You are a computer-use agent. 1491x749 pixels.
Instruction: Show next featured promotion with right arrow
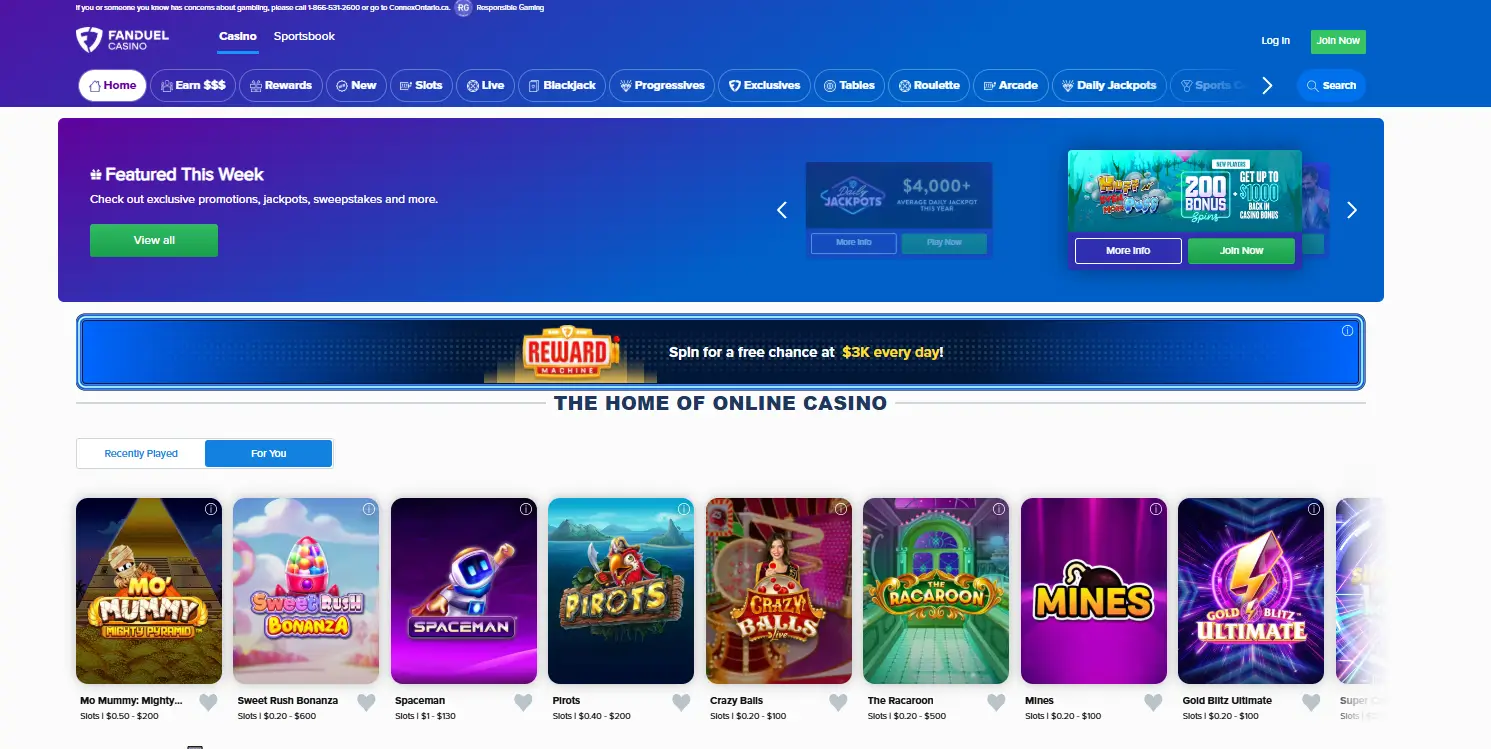click(x=1352, y=210)
